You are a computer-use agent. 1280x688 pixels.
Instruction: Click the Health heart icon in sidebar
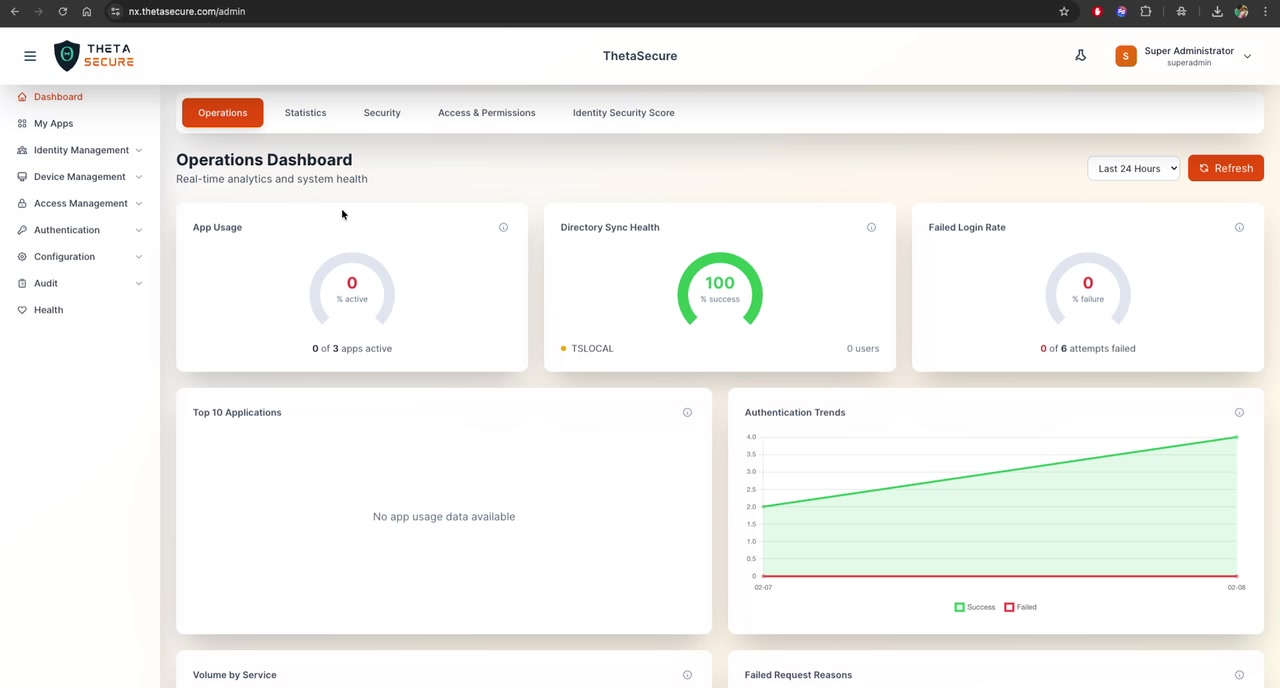(x=21, y=309)
